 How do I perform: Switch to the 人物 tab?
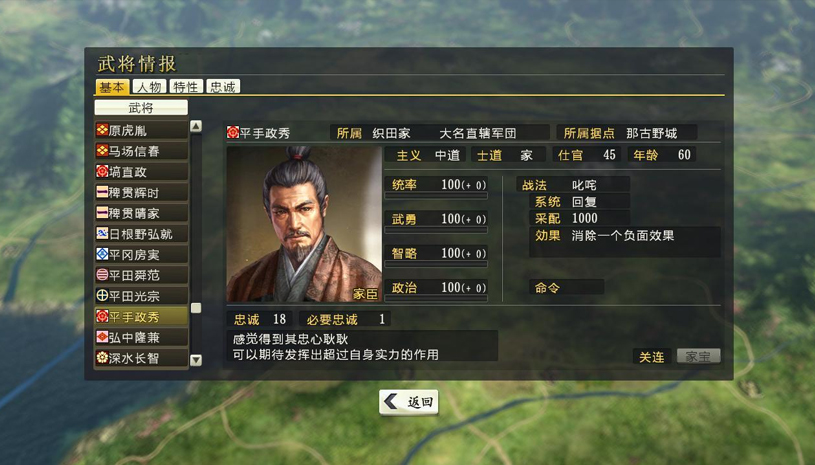[x=149, y=87]
